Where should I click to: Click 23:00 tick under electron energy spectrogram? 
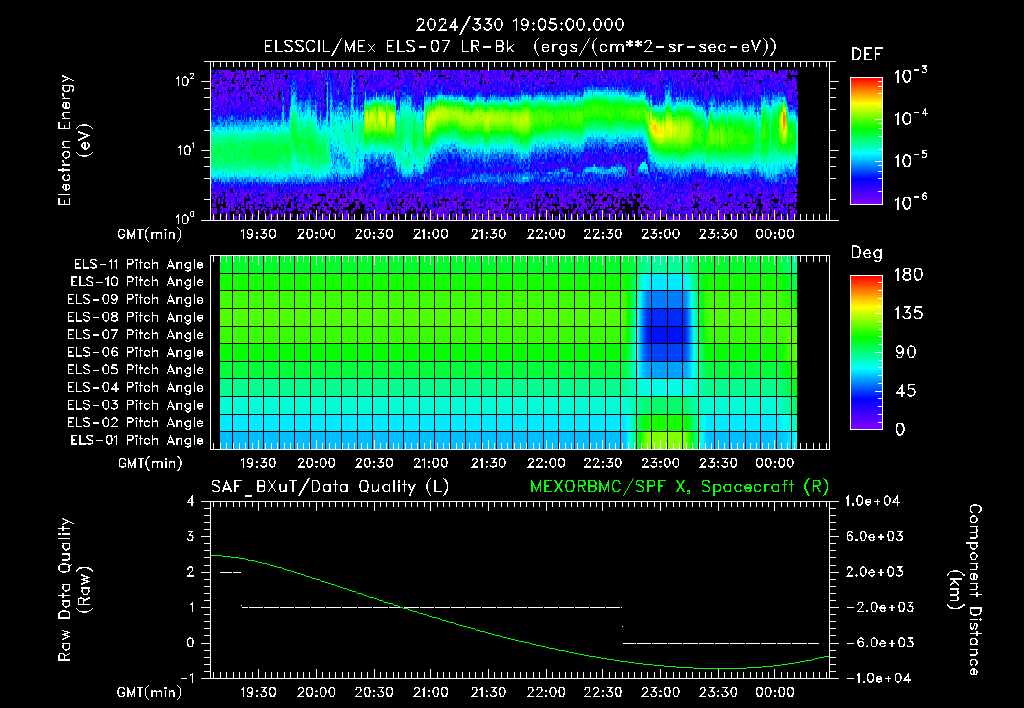(x=660, y=234)
